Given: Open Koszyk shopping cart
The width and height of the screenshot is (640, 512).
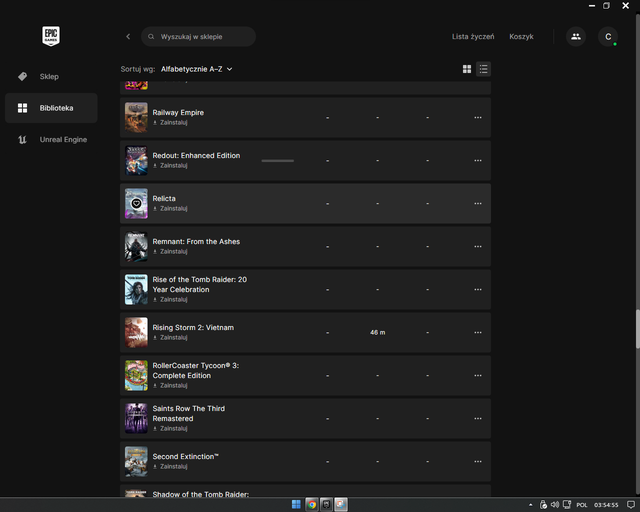Looking at the screenshot, I should (521, 36).
